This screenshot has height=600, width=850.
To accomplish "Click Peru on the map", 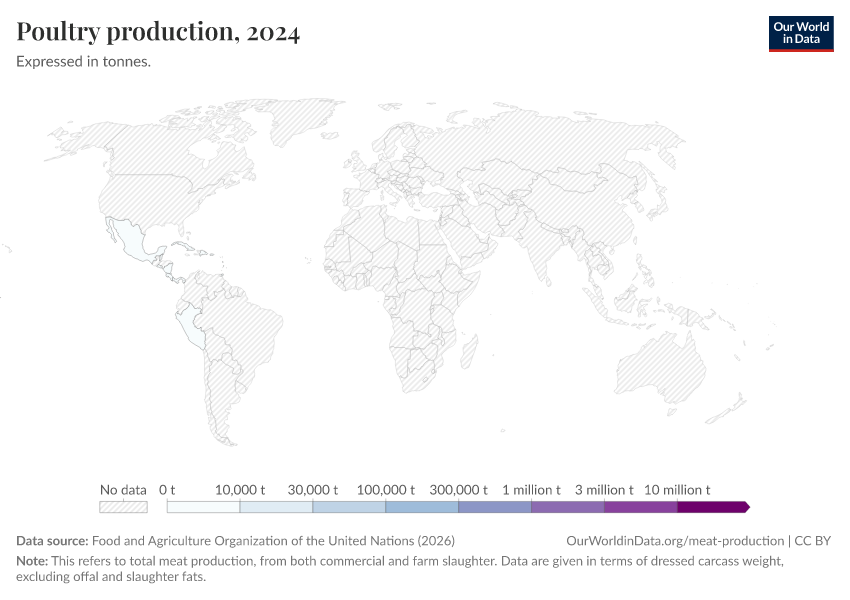I will tap(190, 323).
